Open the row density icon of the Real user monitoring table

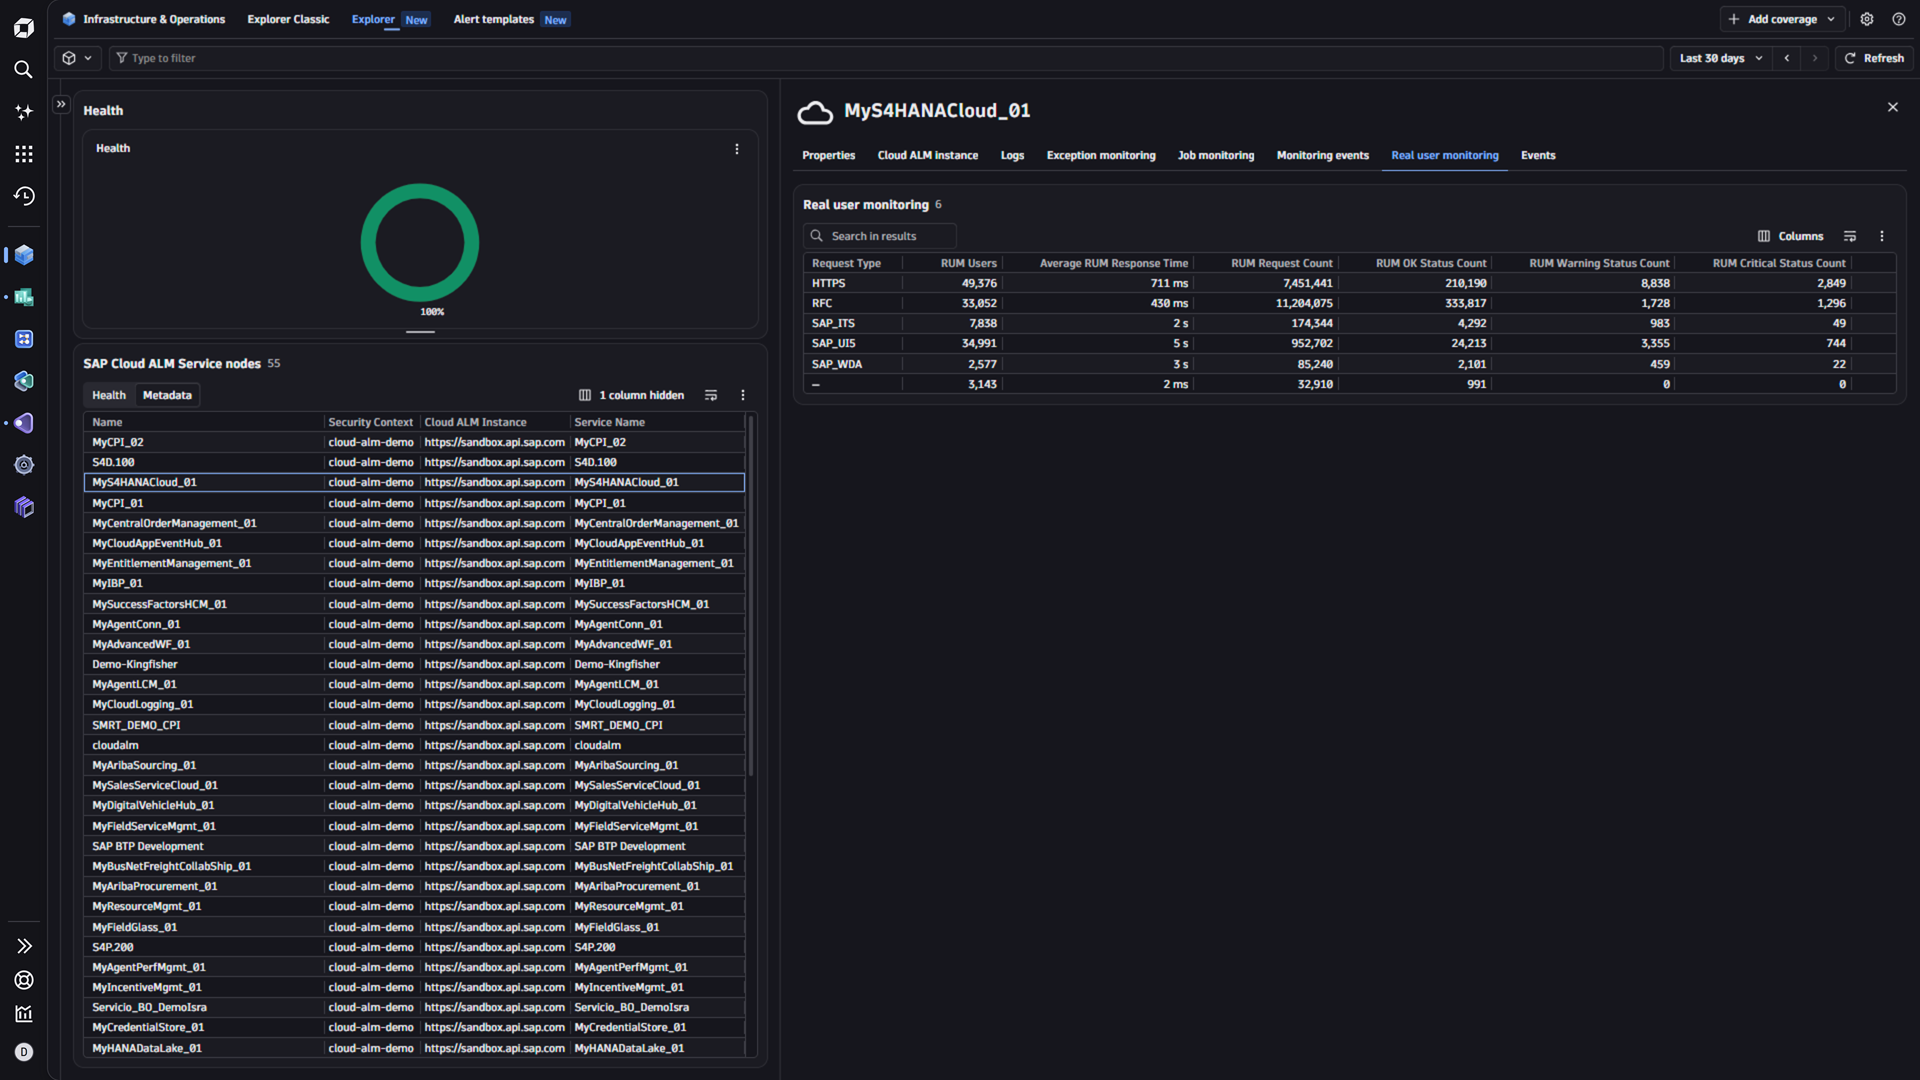coord(1850,237)
